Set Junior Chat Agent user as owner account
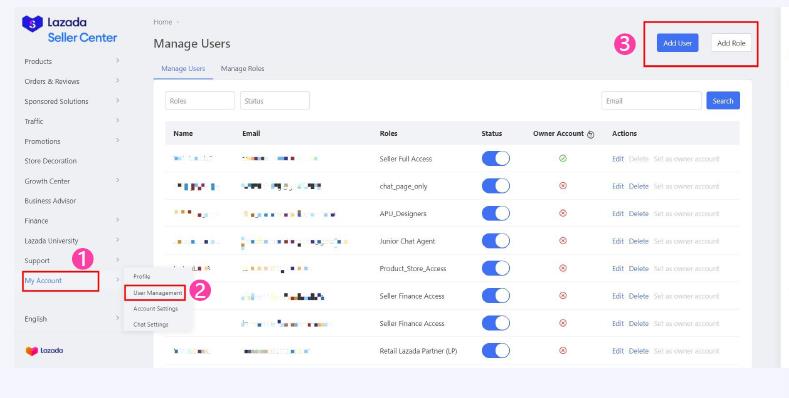789x398 pixels. click(x=686, y=241)
